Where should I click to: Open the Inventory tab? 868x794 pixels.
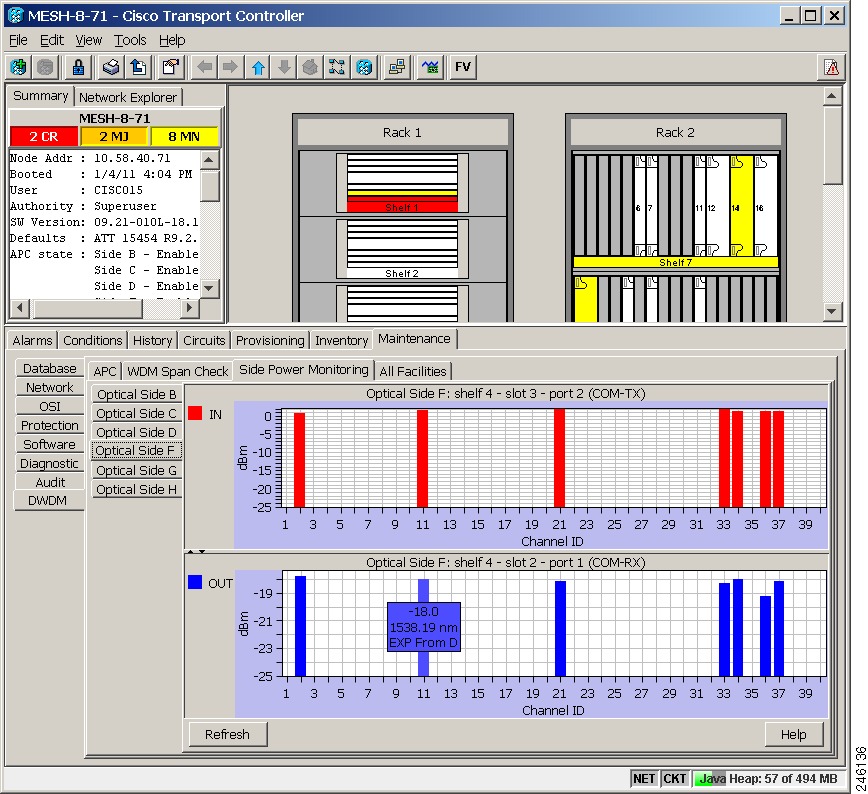tap(342, 341)
